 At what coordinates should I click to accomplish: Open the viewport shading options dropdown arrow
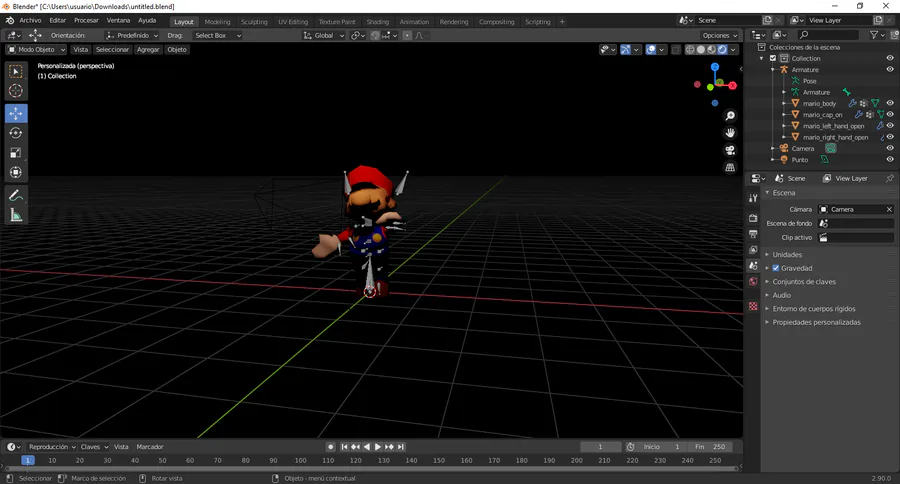[x=734, y=50]
